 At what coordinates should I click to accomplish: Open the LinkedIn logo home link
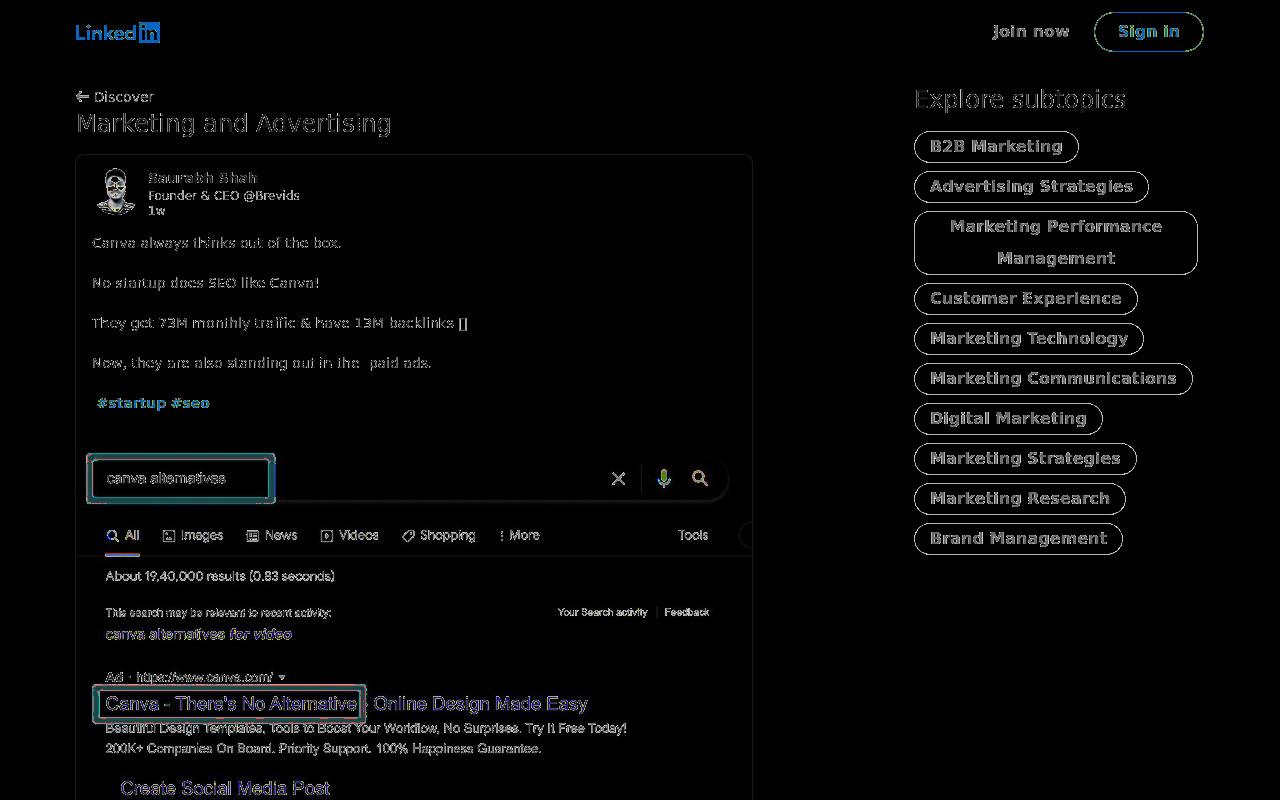click(118, 32)
